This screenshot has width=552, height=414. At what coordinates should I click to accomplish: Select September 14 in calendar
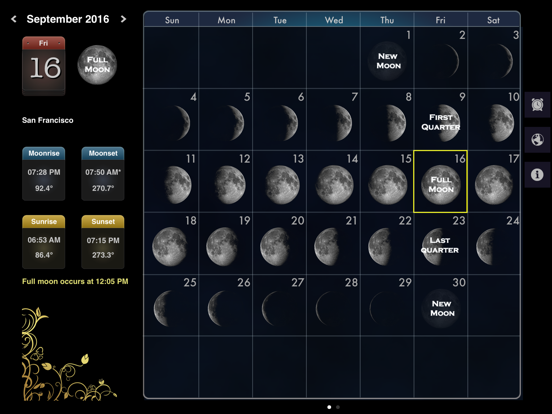333,181
